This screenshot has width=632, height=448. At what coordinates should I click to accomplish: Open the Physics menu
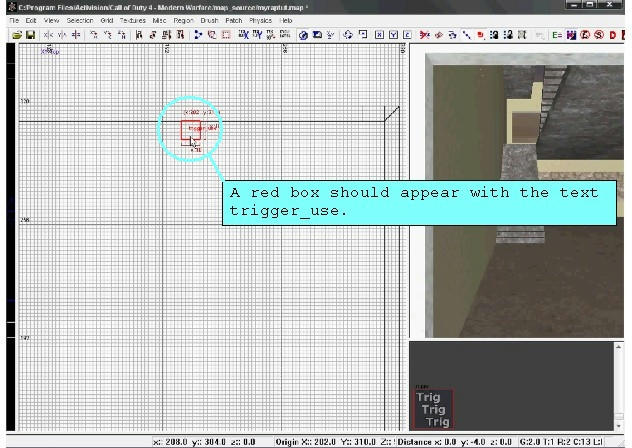pos(260,20)
